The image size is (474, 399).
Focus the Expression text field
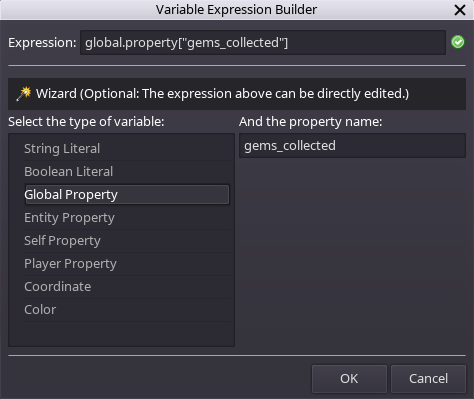point(263,43)
